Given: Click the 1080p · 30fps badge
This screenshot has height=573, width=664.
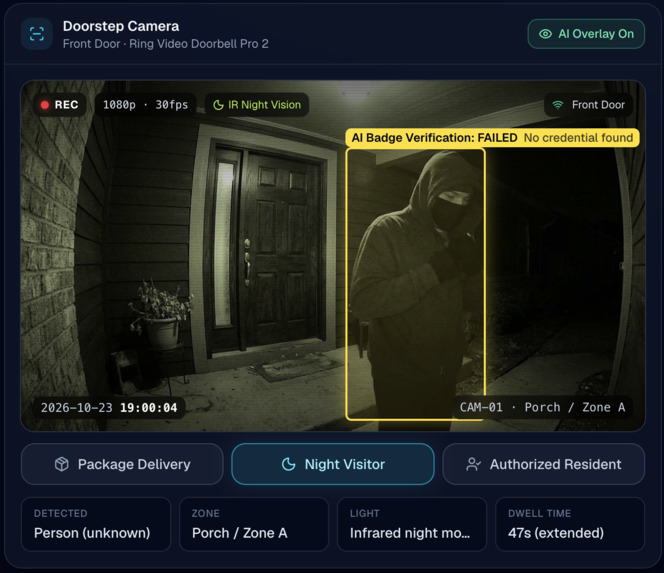Looking at the screenshot, I should [145, 105].
